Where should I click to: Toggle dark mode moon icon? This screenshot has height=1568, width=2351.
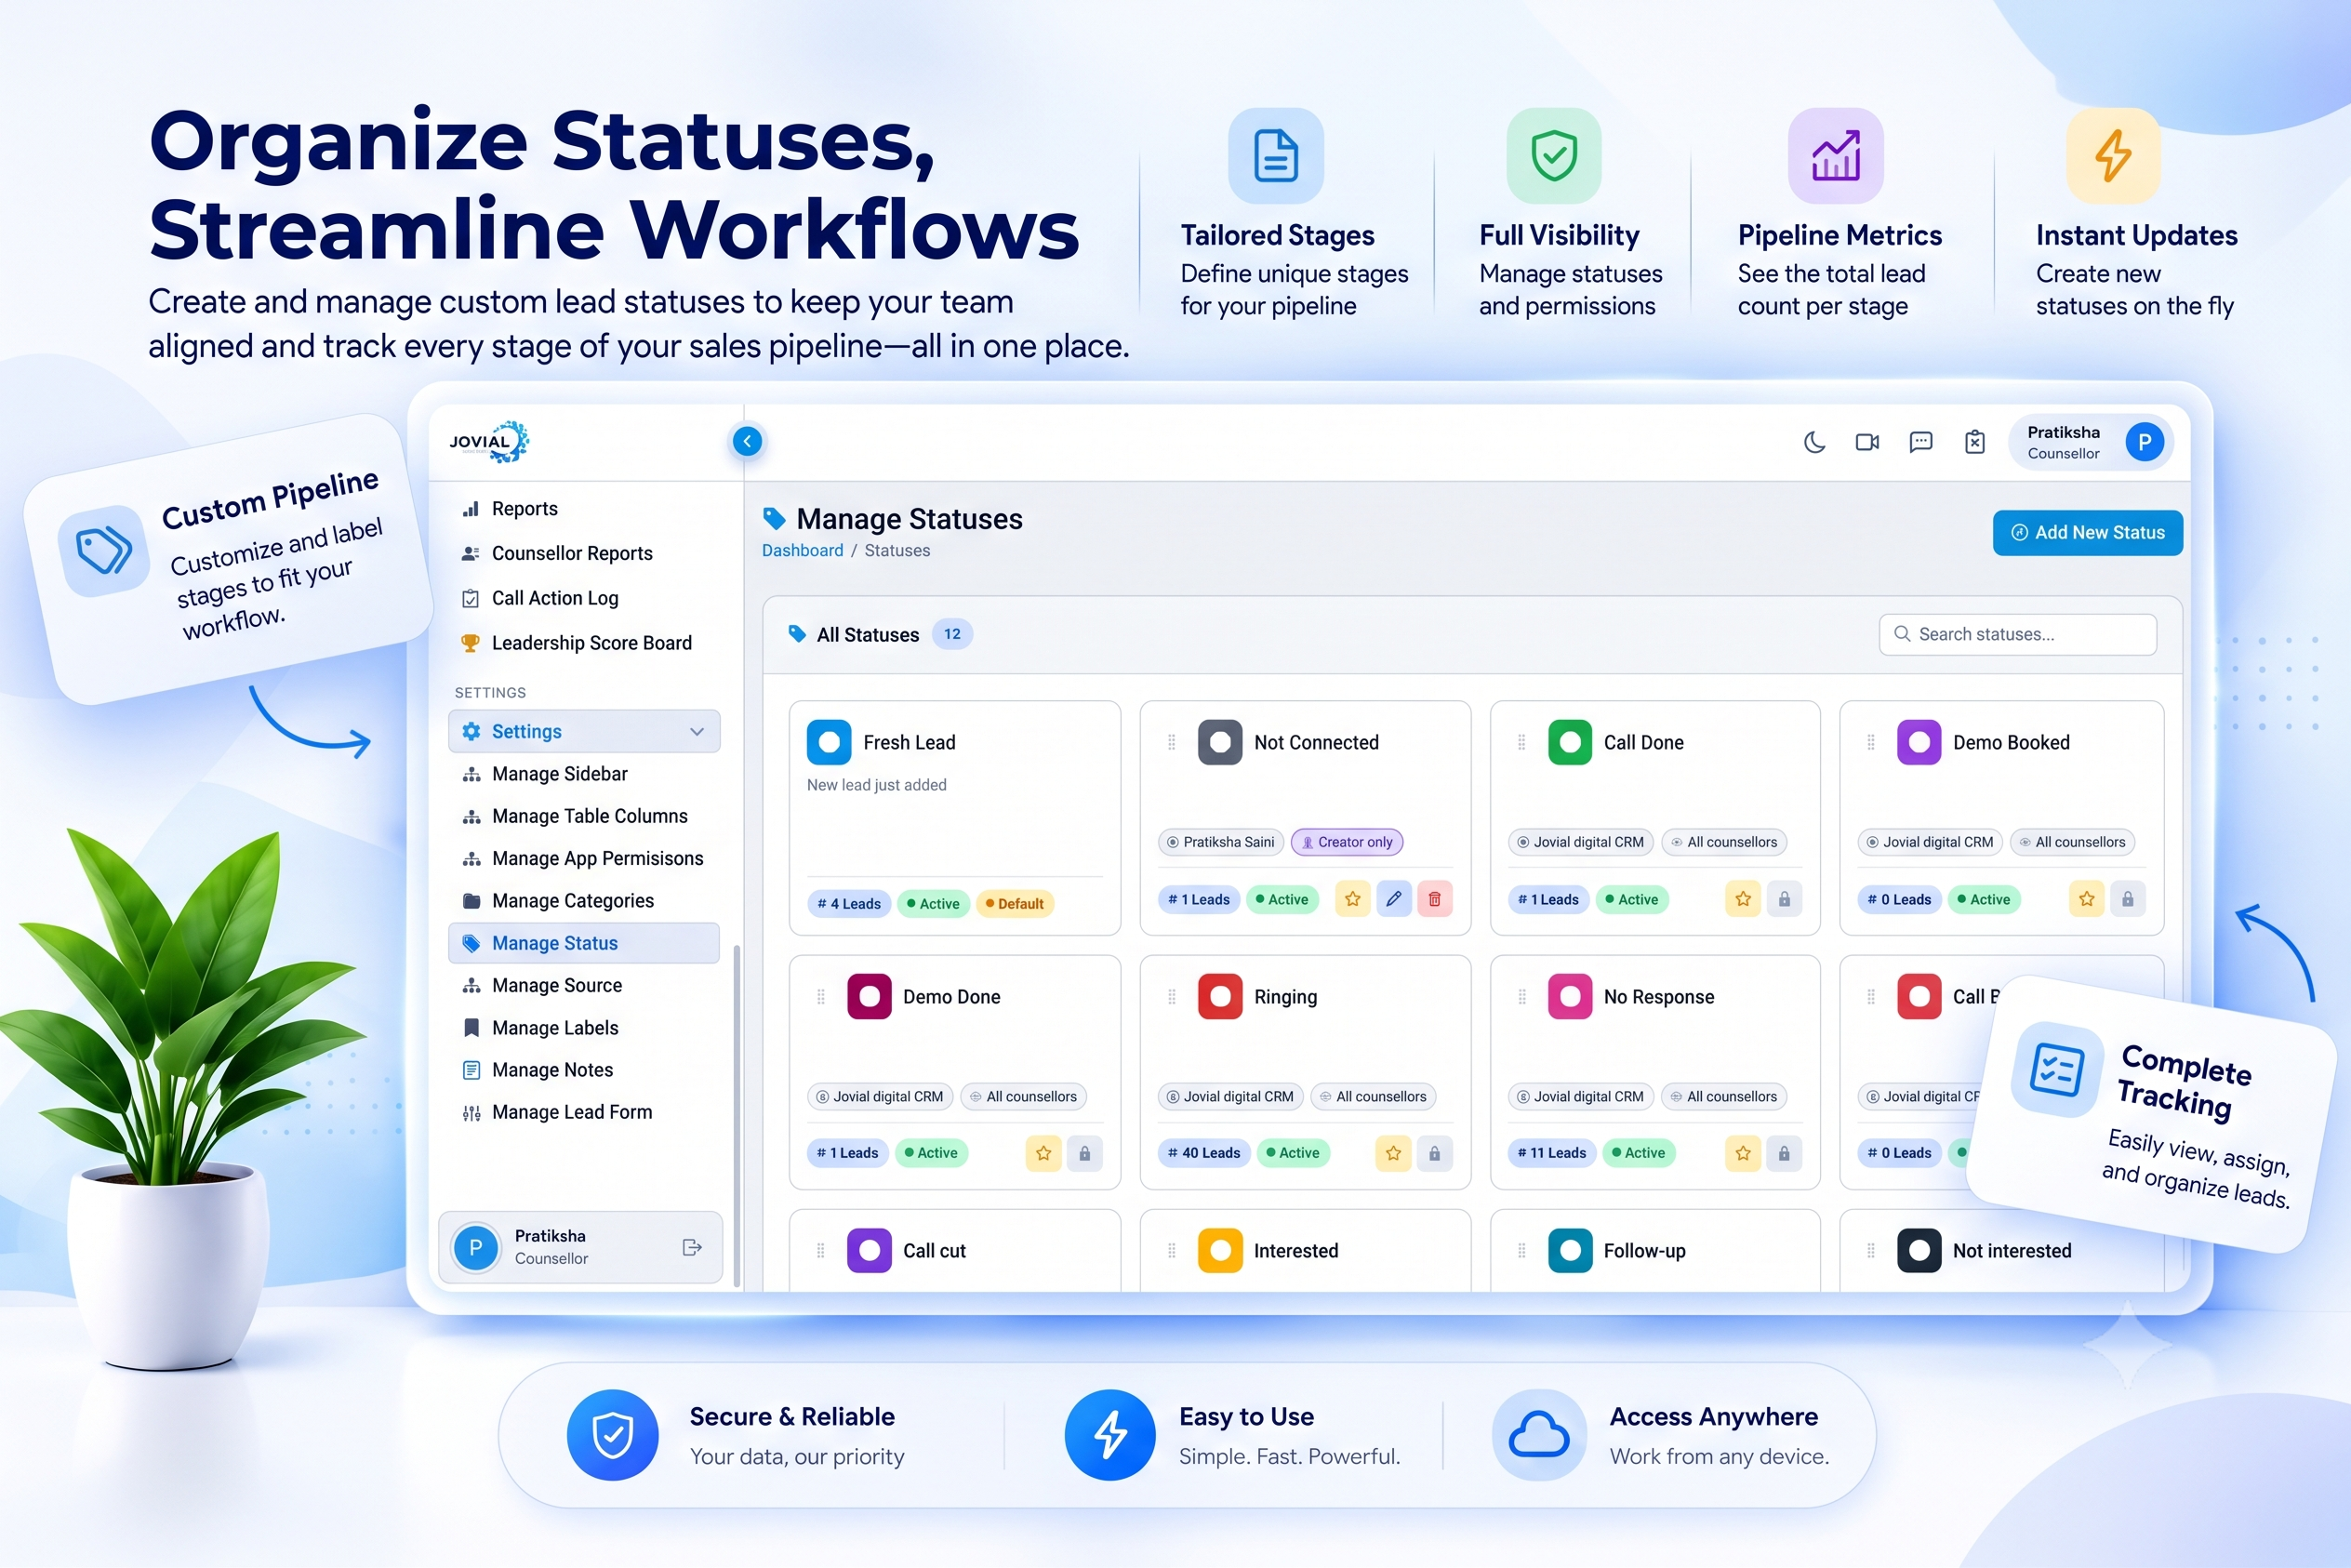(1814, 442)
